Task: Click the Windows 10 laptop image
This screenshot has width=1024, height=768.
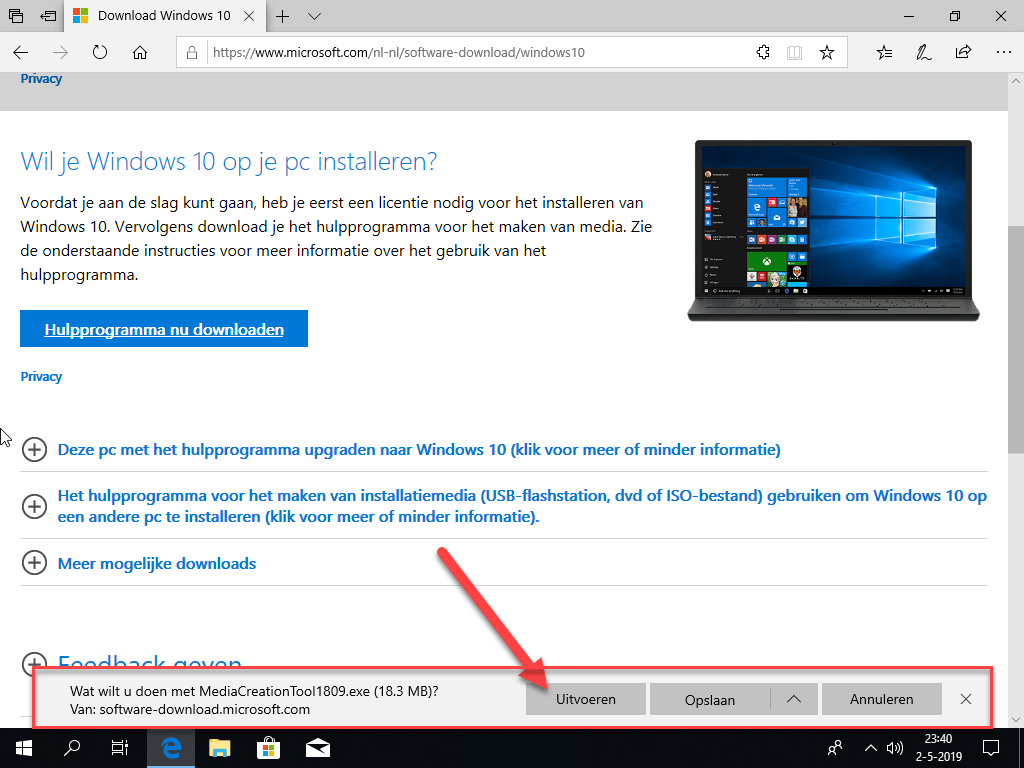Action: (833, 230)
